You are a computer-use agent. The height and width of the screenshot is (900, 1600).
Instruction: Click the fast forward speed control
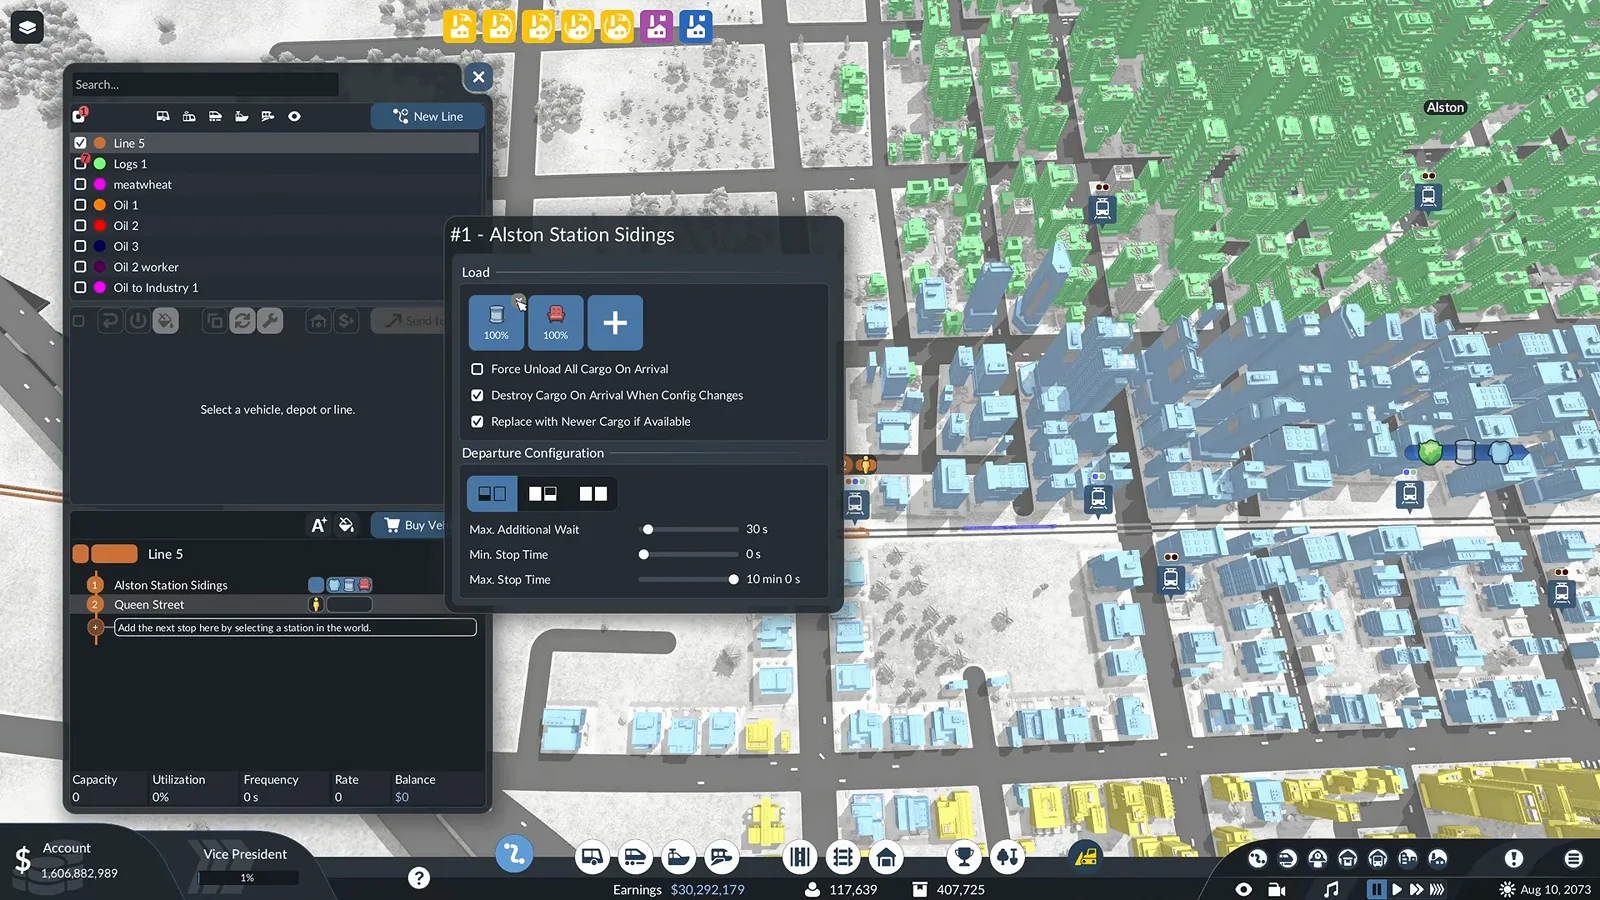pyautogui.click(x=1416, y=888)
